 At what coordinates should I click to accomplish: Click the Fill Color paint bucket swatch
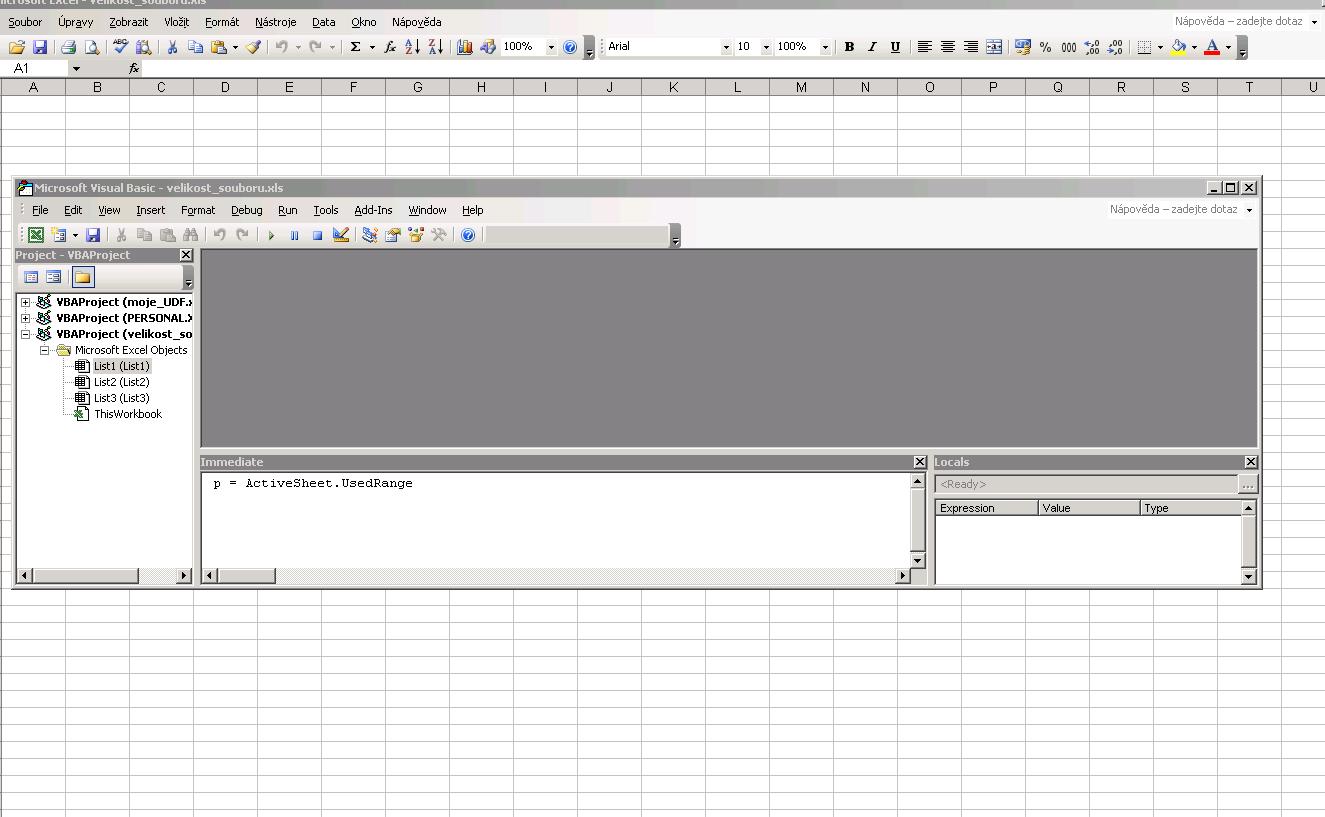[1178, 47]
